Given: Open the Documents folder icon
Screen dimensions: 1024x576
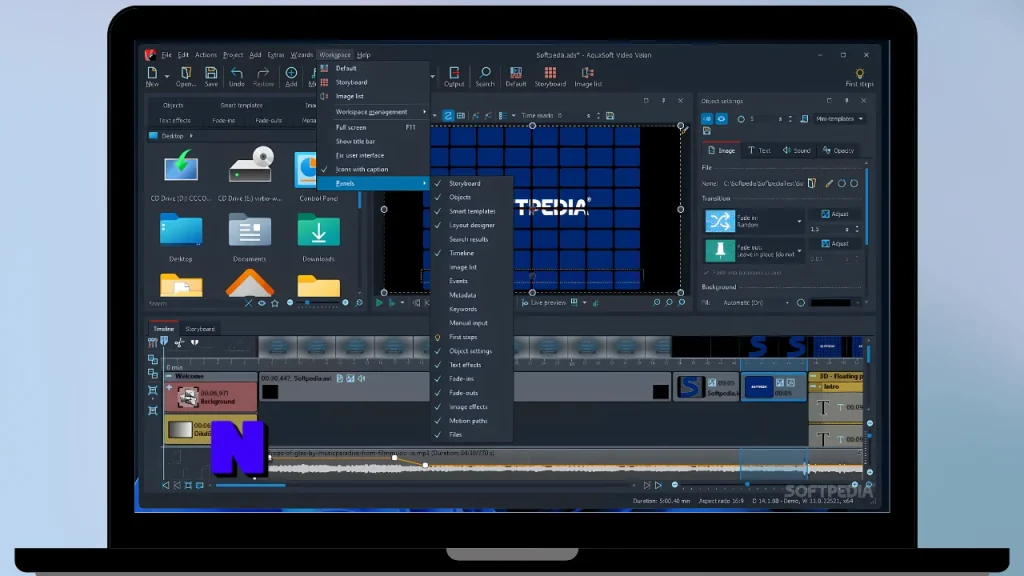Looking at the screenshot, I should (x=249, y=231).
